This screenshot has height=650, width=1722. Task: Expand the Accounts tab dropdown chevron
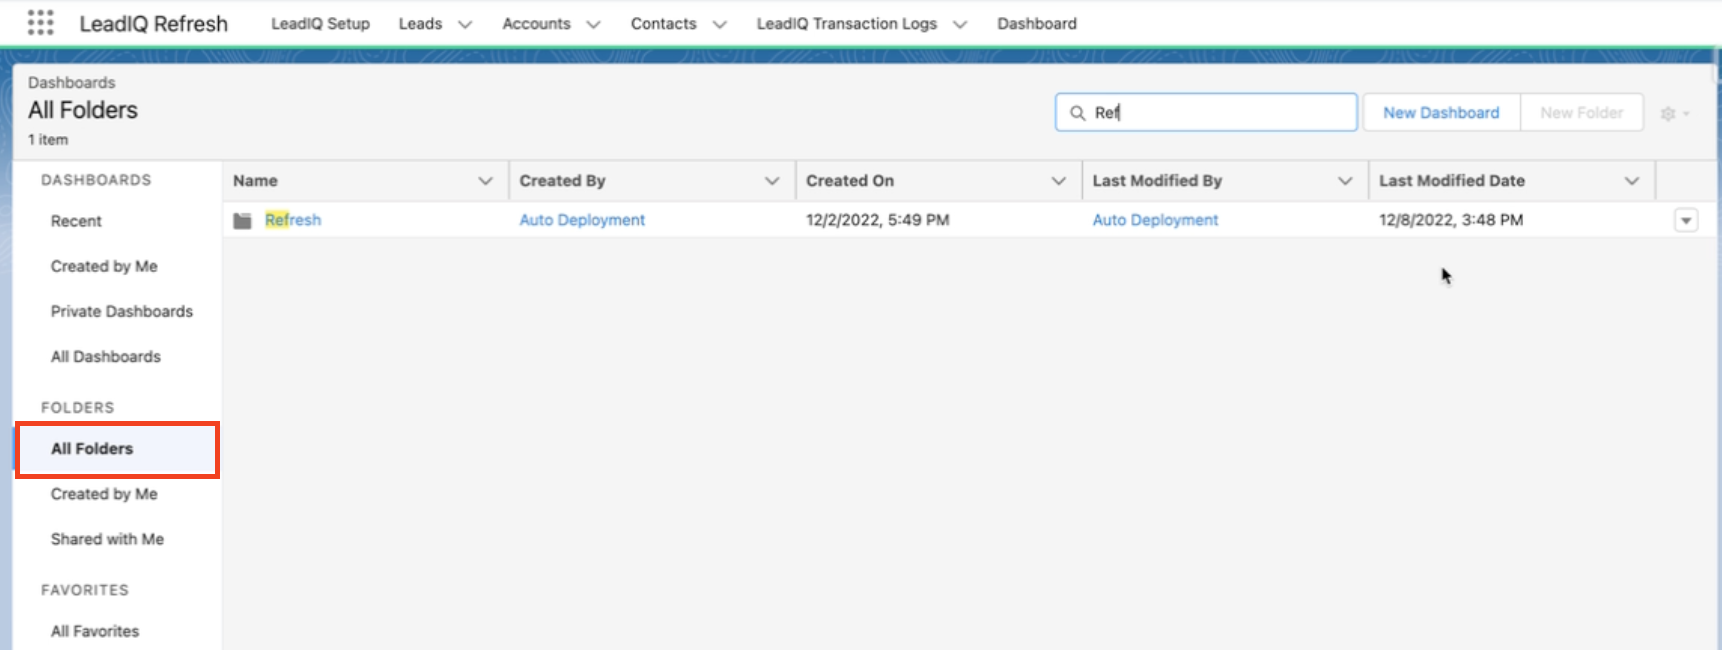[593, 24]
